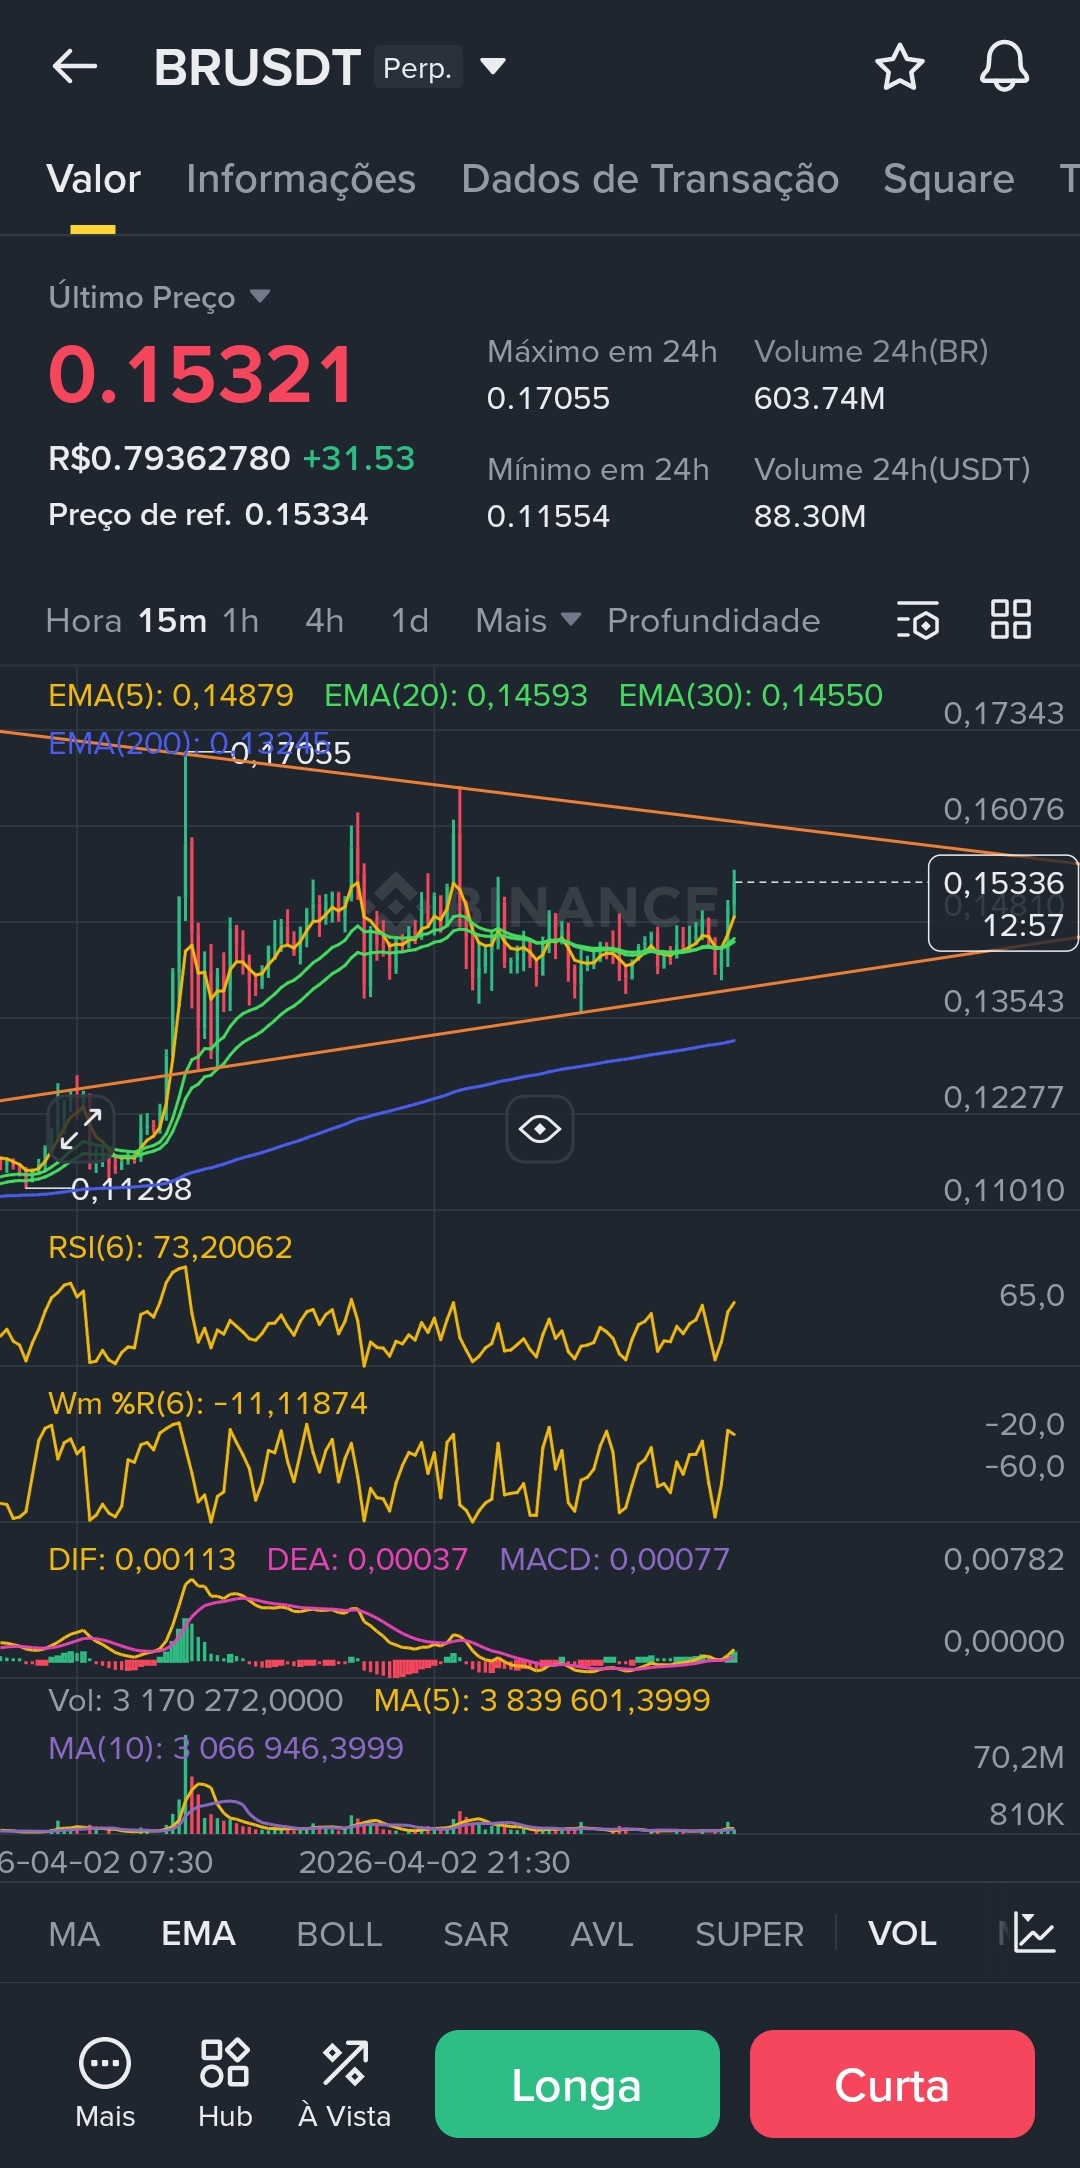This screenshot has width=1080, height=2168.
Task: Select the Hora timeframe
Action: (84, 620)
